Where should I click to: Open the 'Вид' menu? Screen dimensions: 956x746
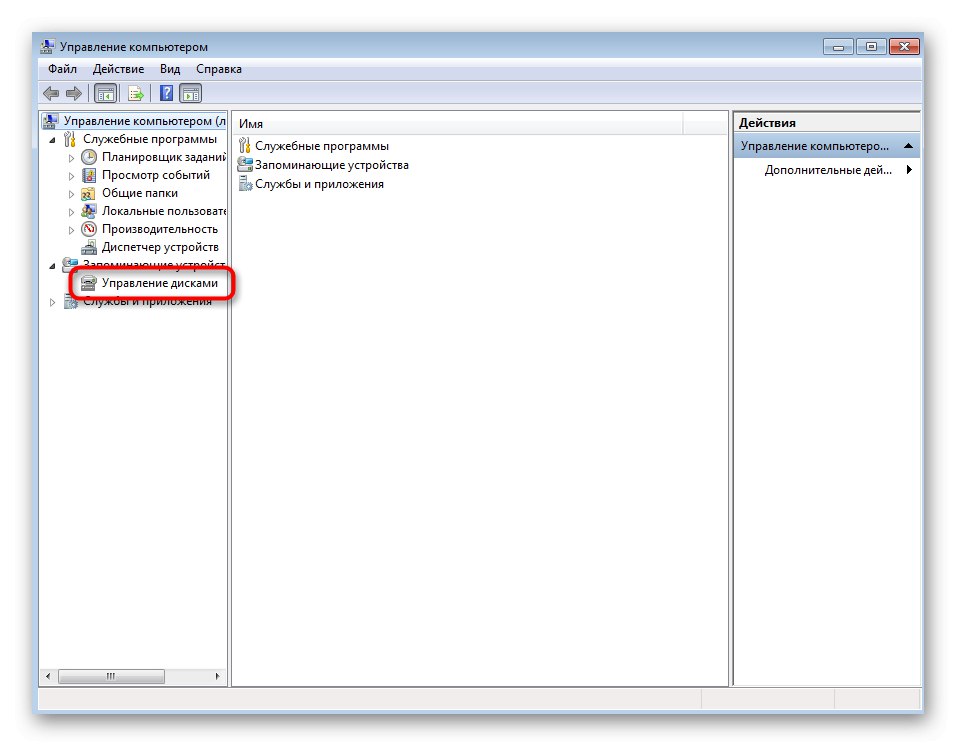tap(169, 68)
